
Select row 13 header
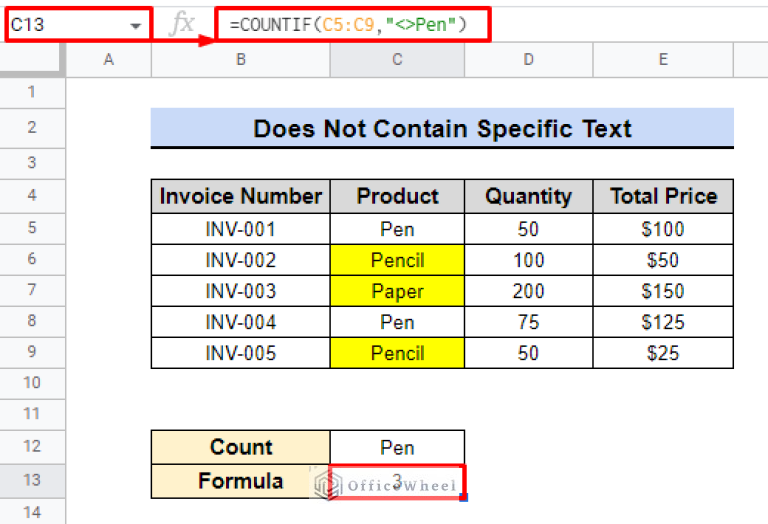click(32, 480)
